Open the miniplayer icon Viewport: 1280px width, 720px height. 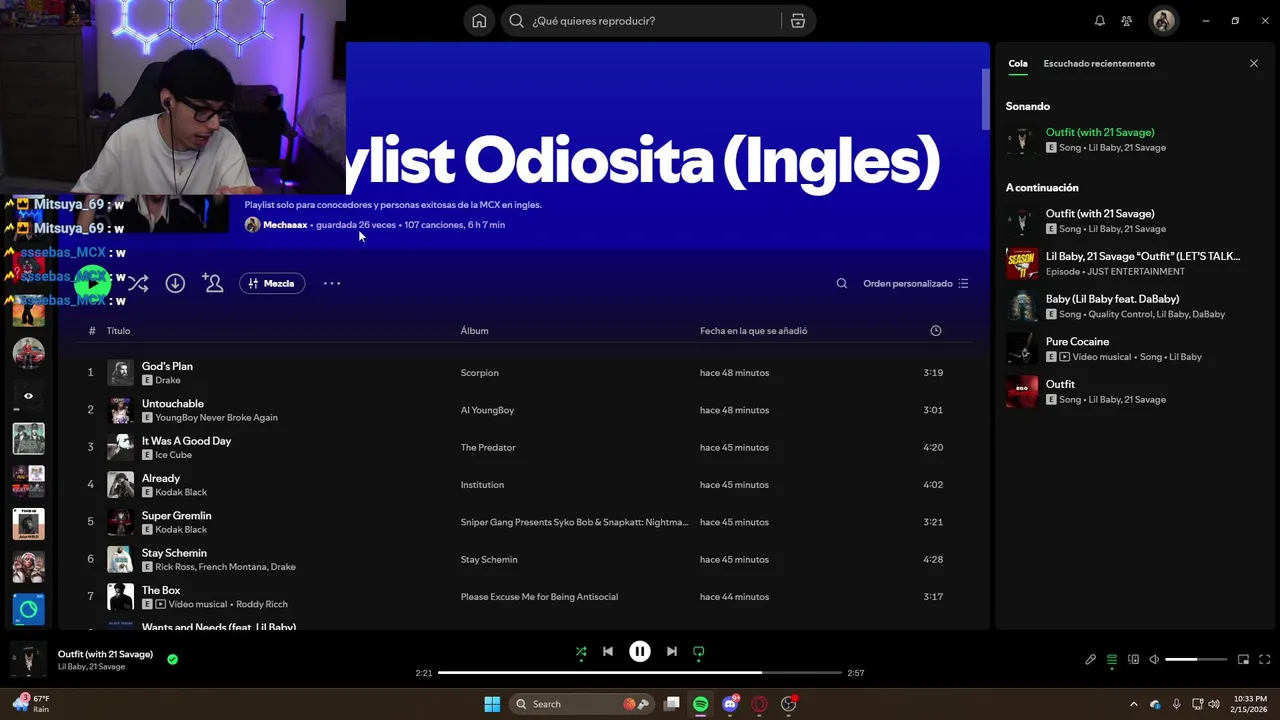[1243, 660]
